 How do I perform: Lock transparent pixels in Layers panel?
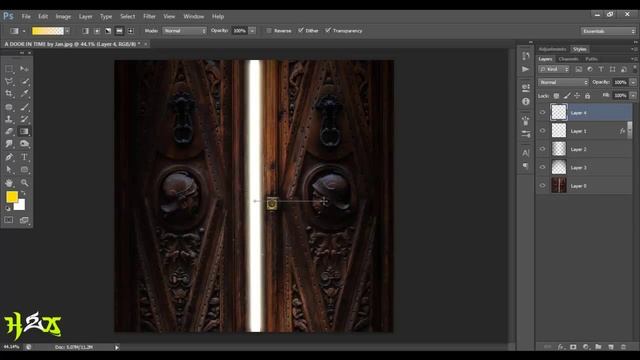pyautogui.click(x=556, y=96)
